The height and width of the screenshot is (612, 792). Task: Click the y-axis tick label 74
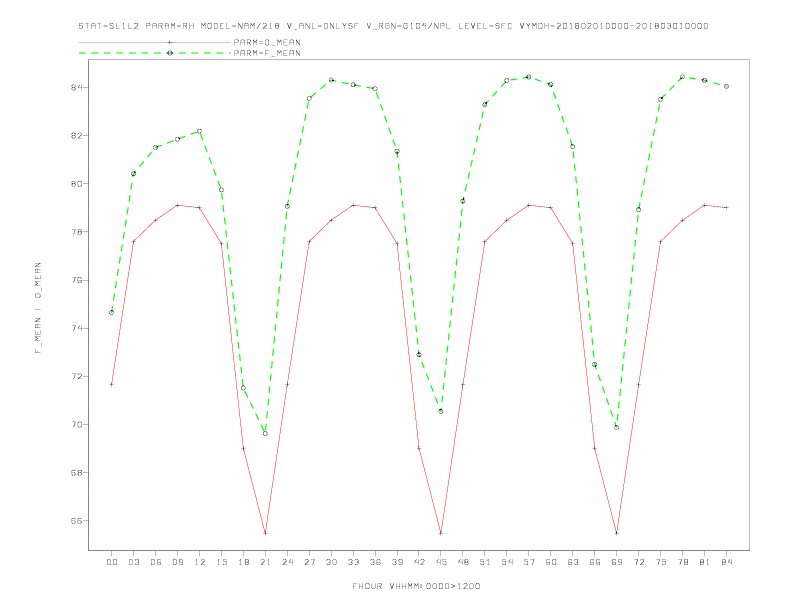(x=76, y=328)
